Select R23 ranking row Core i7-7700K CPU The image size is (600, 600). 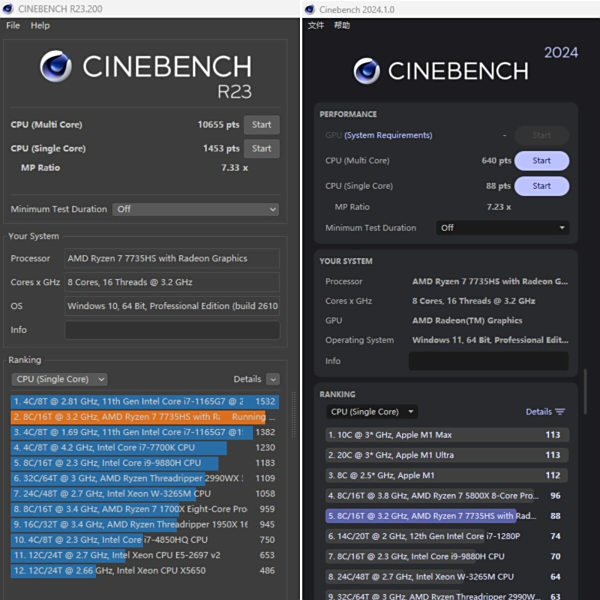tap(143, 447)
